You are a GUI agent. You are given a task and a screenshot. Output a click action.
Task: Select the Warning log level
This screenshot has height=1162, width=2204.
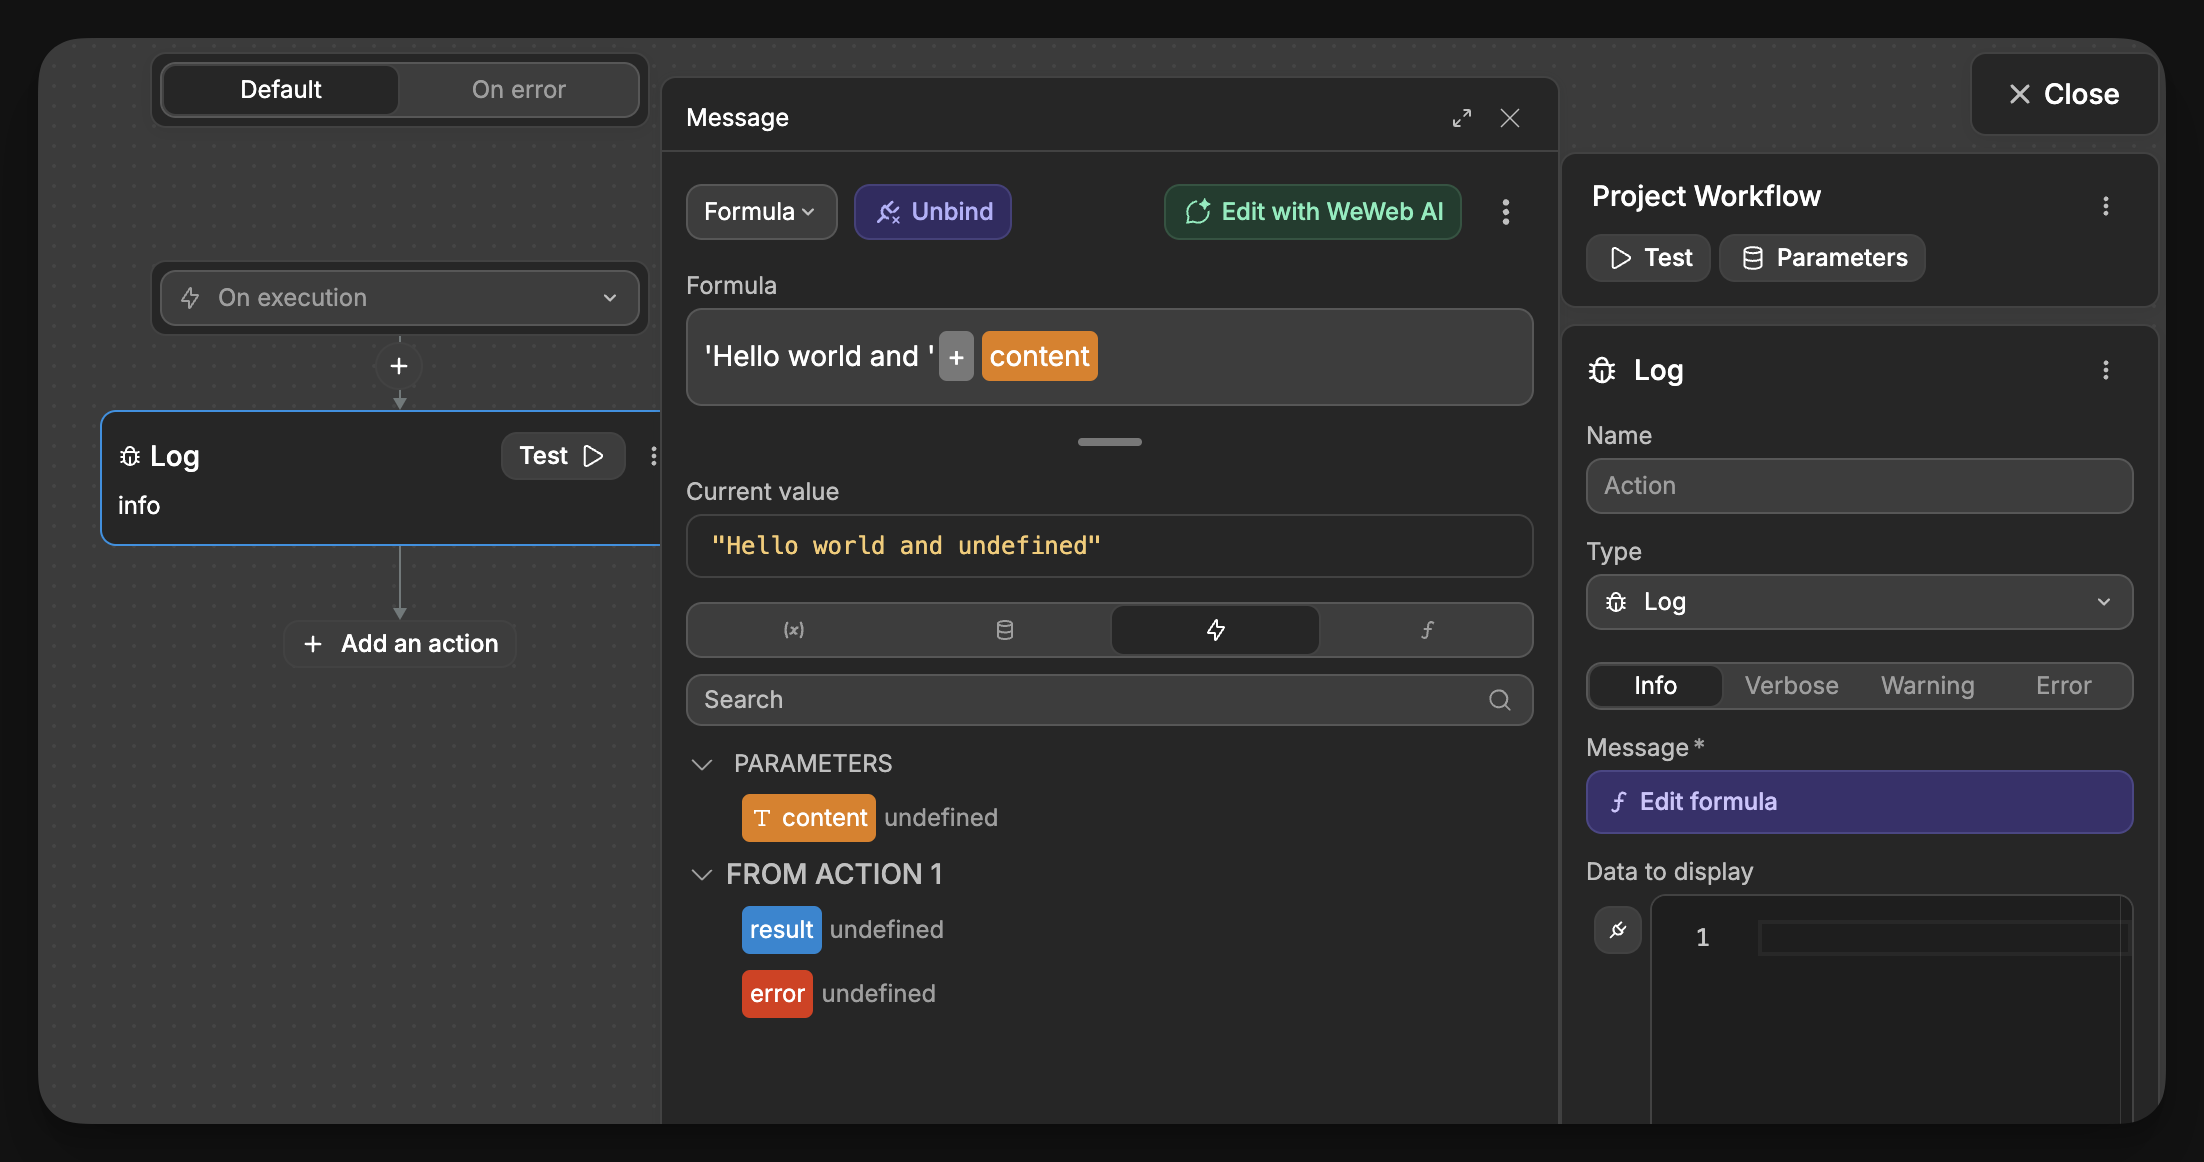(1928, 685)
